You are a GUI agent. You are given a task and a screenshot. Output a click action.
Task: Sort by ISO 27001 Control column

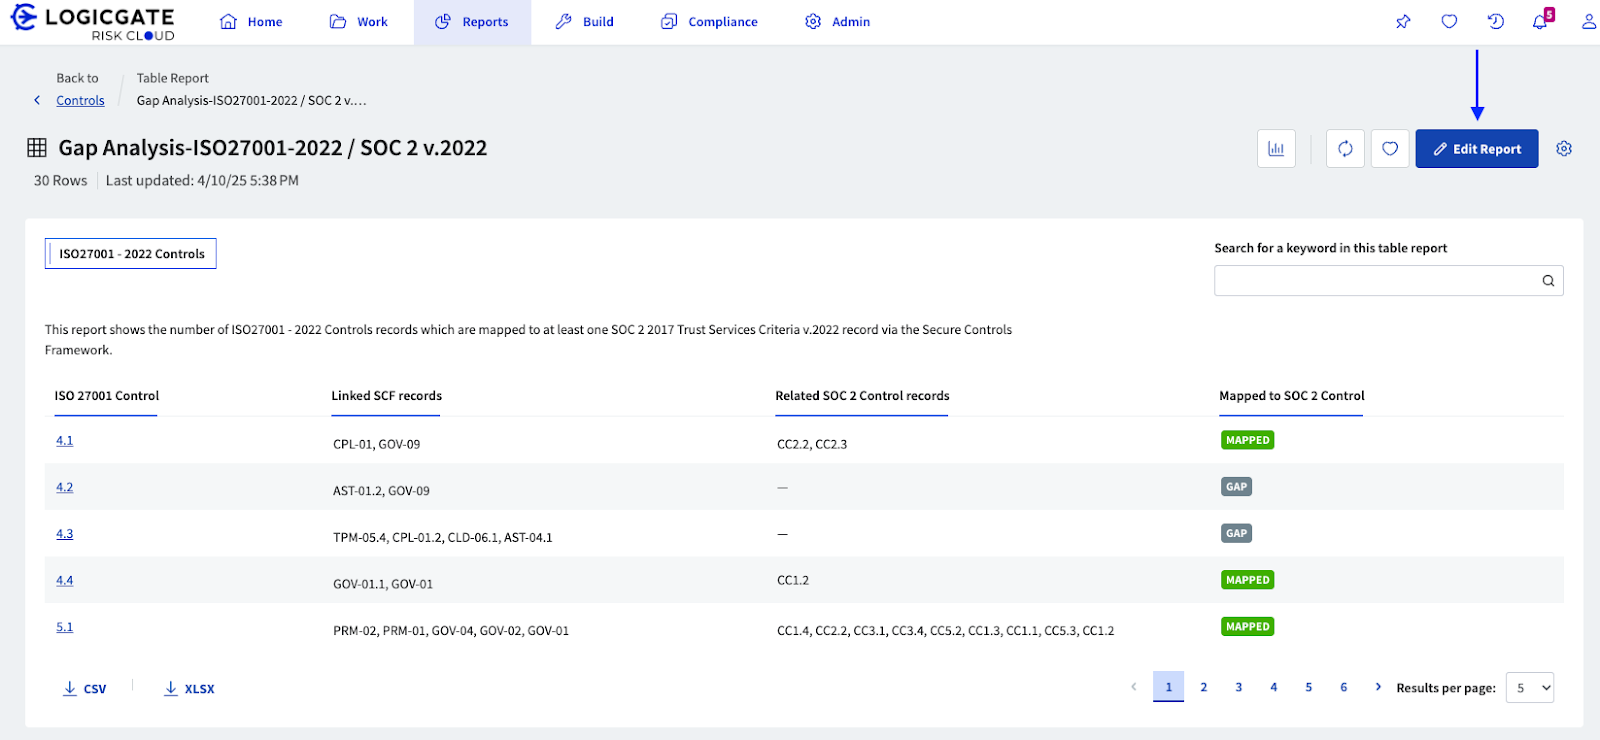tap(106, 396)
